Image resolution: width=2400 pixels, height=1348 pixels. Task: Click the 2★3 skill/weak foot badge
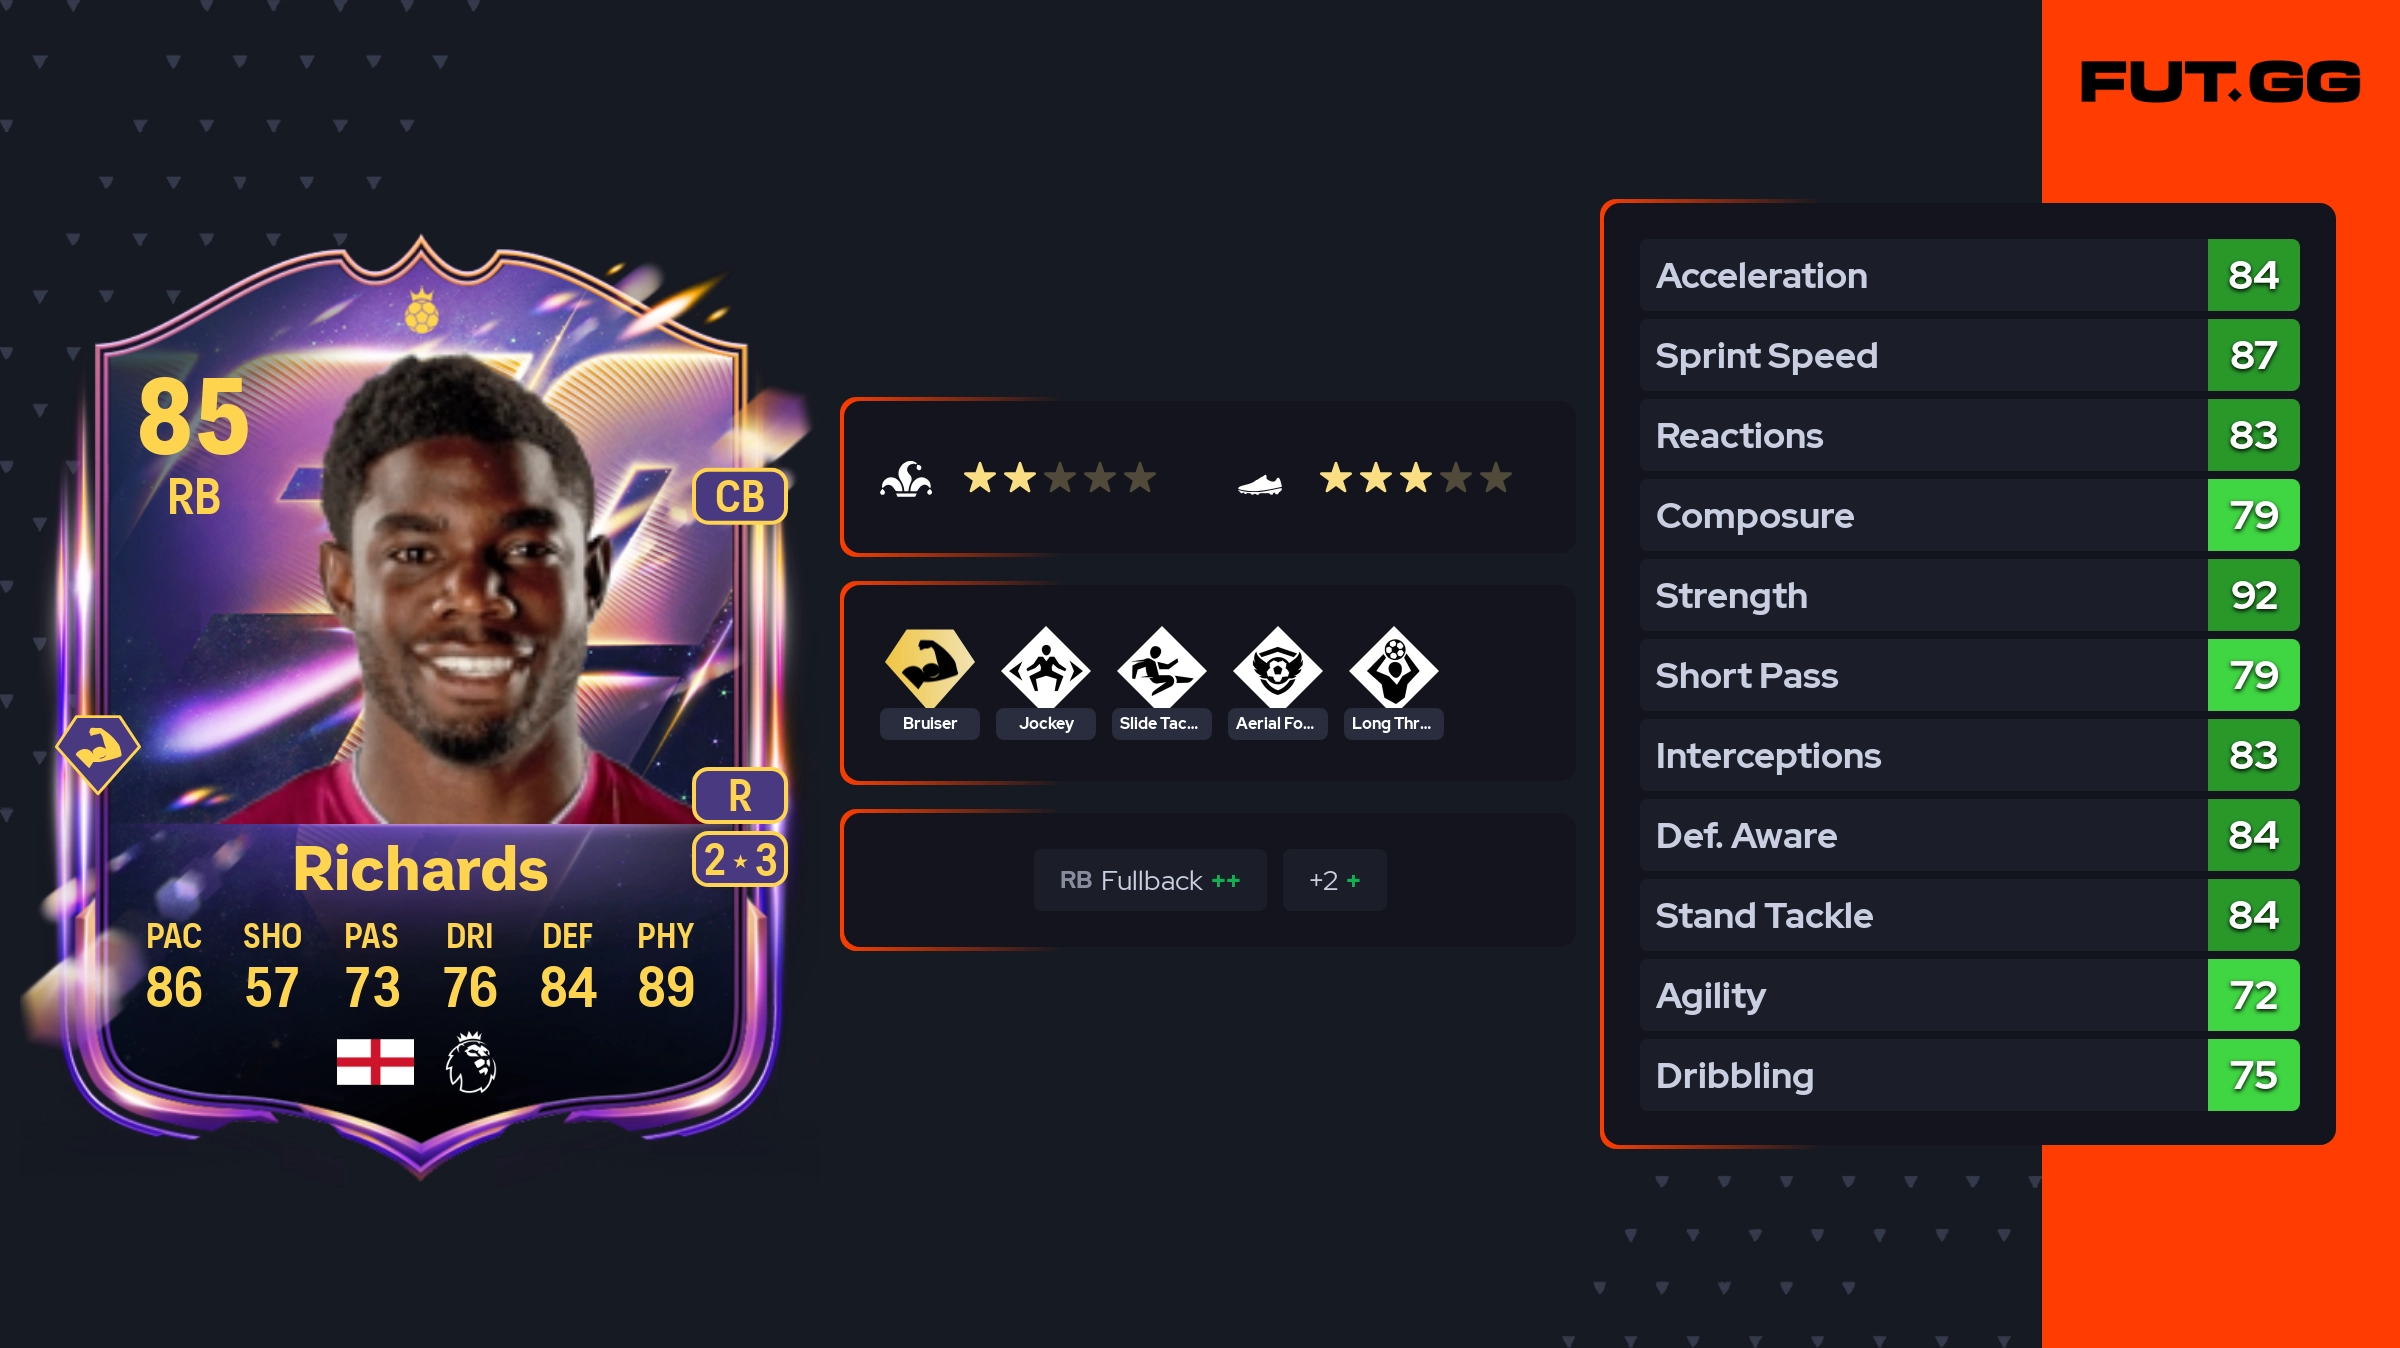[740, 860]
